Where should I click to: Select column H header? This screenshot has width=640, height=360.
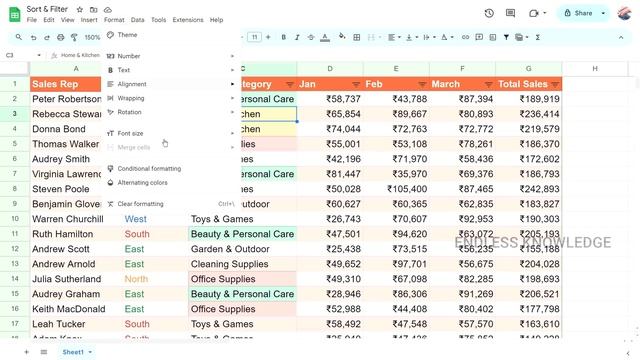coord(595,69)
